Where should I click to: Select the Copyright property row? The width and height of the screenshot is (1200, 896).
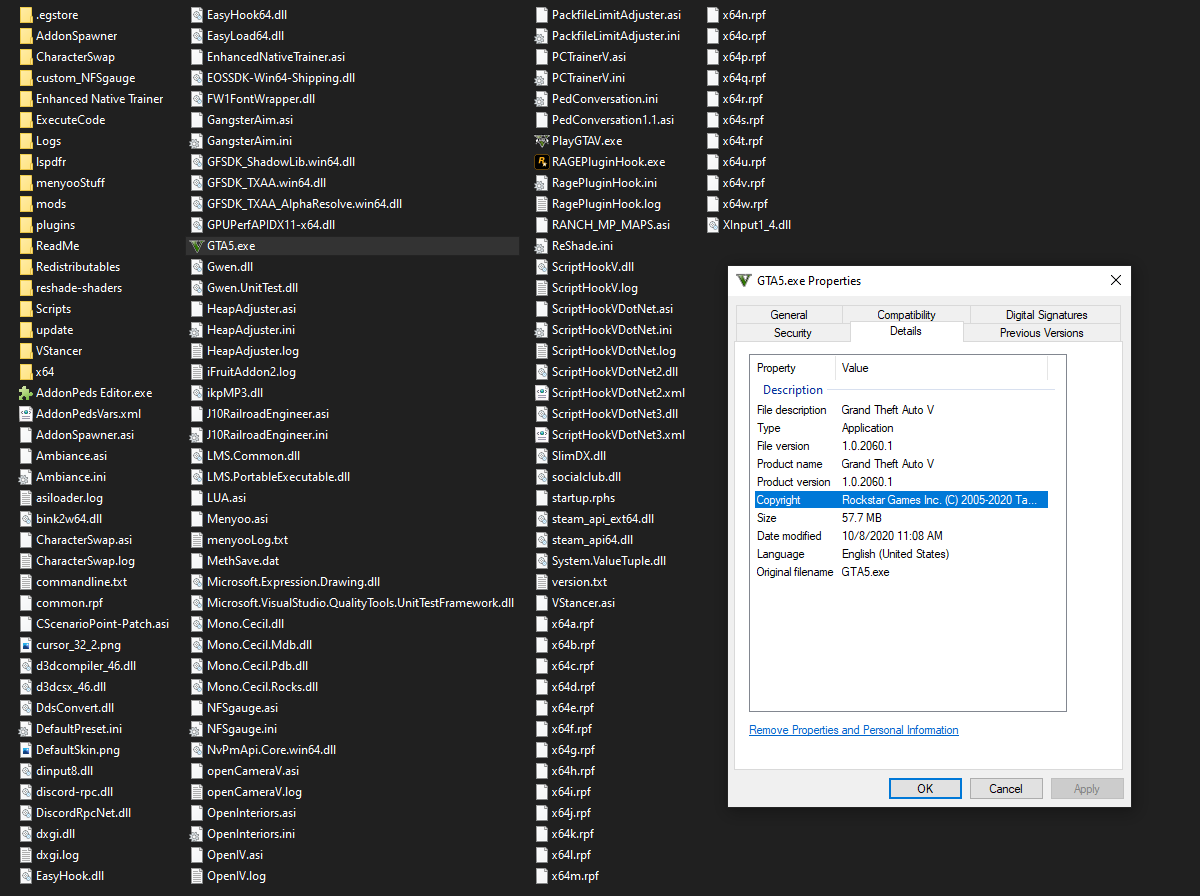pos(900,500)
